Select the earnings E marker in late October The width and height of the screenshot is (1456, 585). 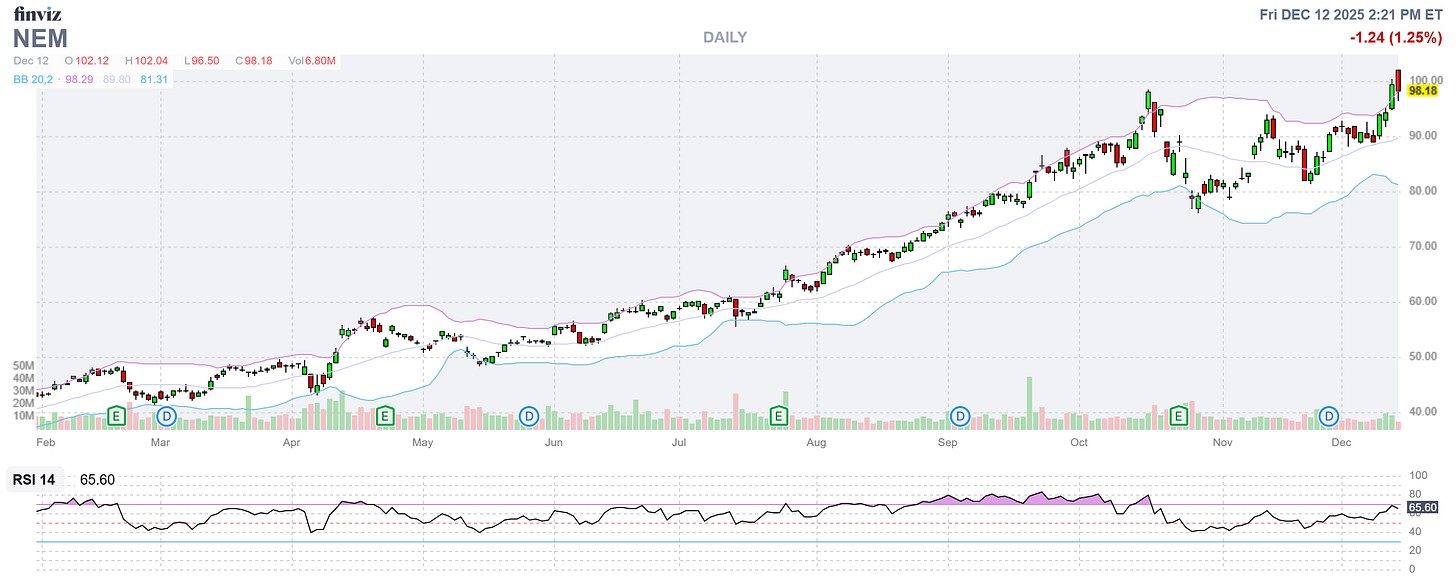[x=1179, y=414]
